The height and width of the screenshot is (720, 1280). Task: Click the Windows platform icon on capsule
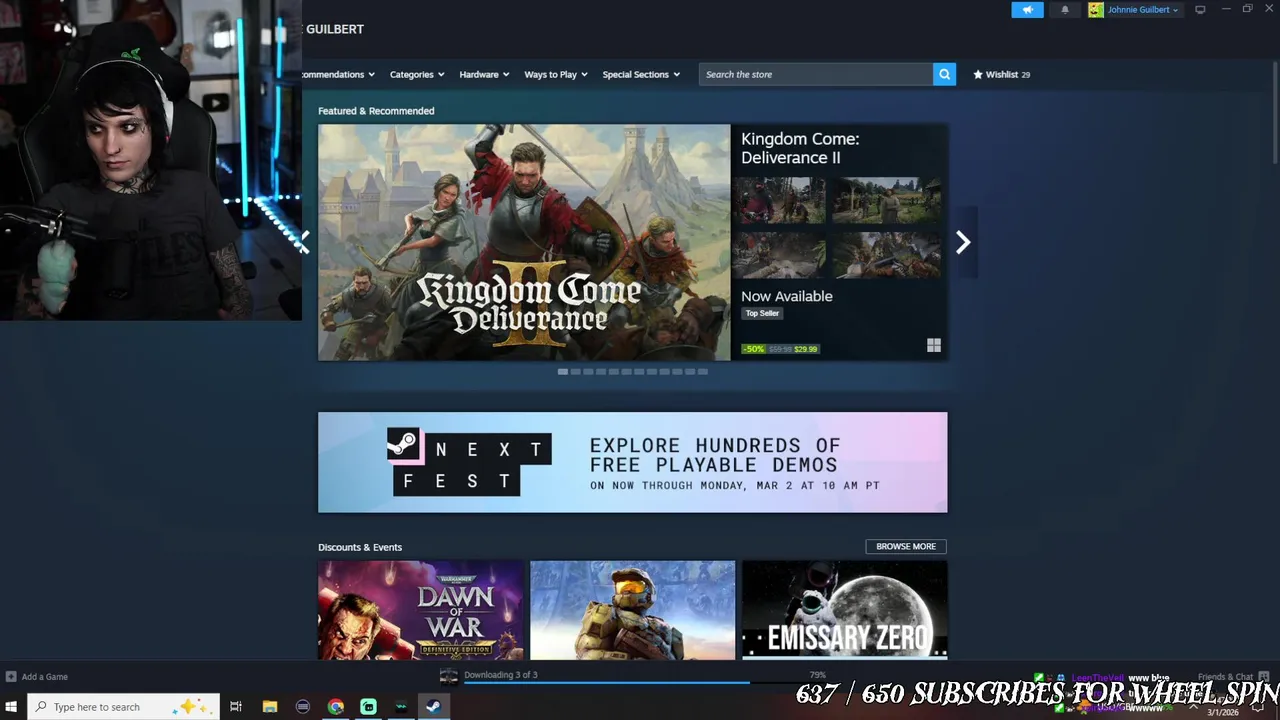pyautogui.click(x=934, y=345)
